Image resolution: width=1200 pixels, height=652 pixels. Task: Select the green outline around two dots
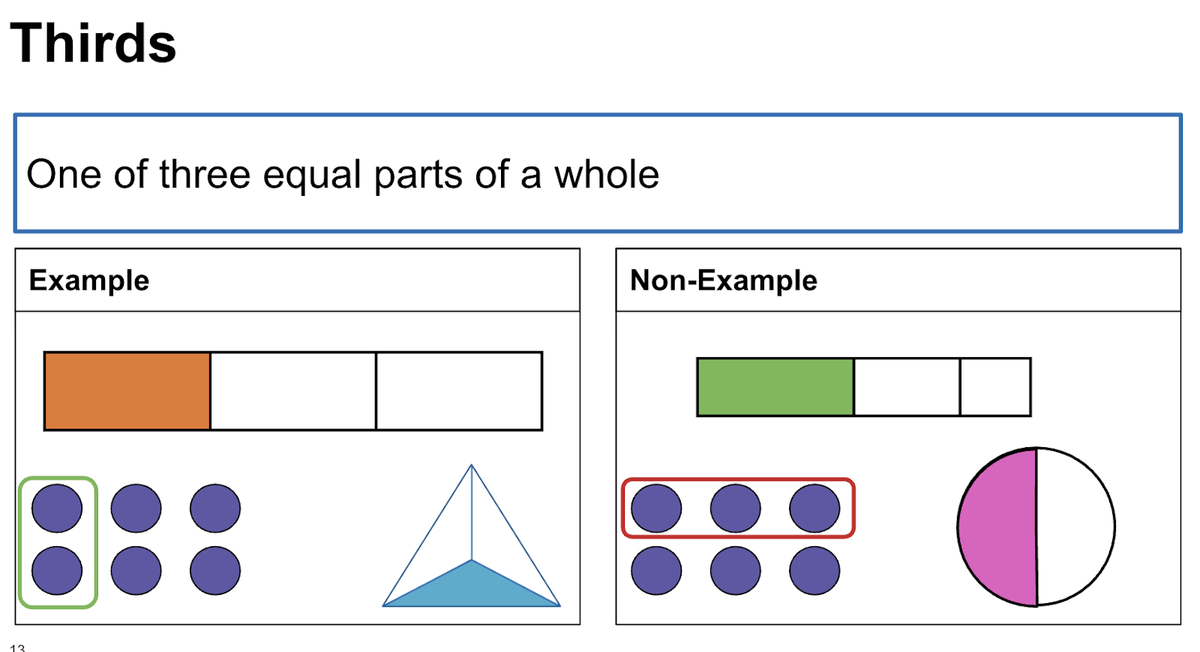tap(58, 542)
